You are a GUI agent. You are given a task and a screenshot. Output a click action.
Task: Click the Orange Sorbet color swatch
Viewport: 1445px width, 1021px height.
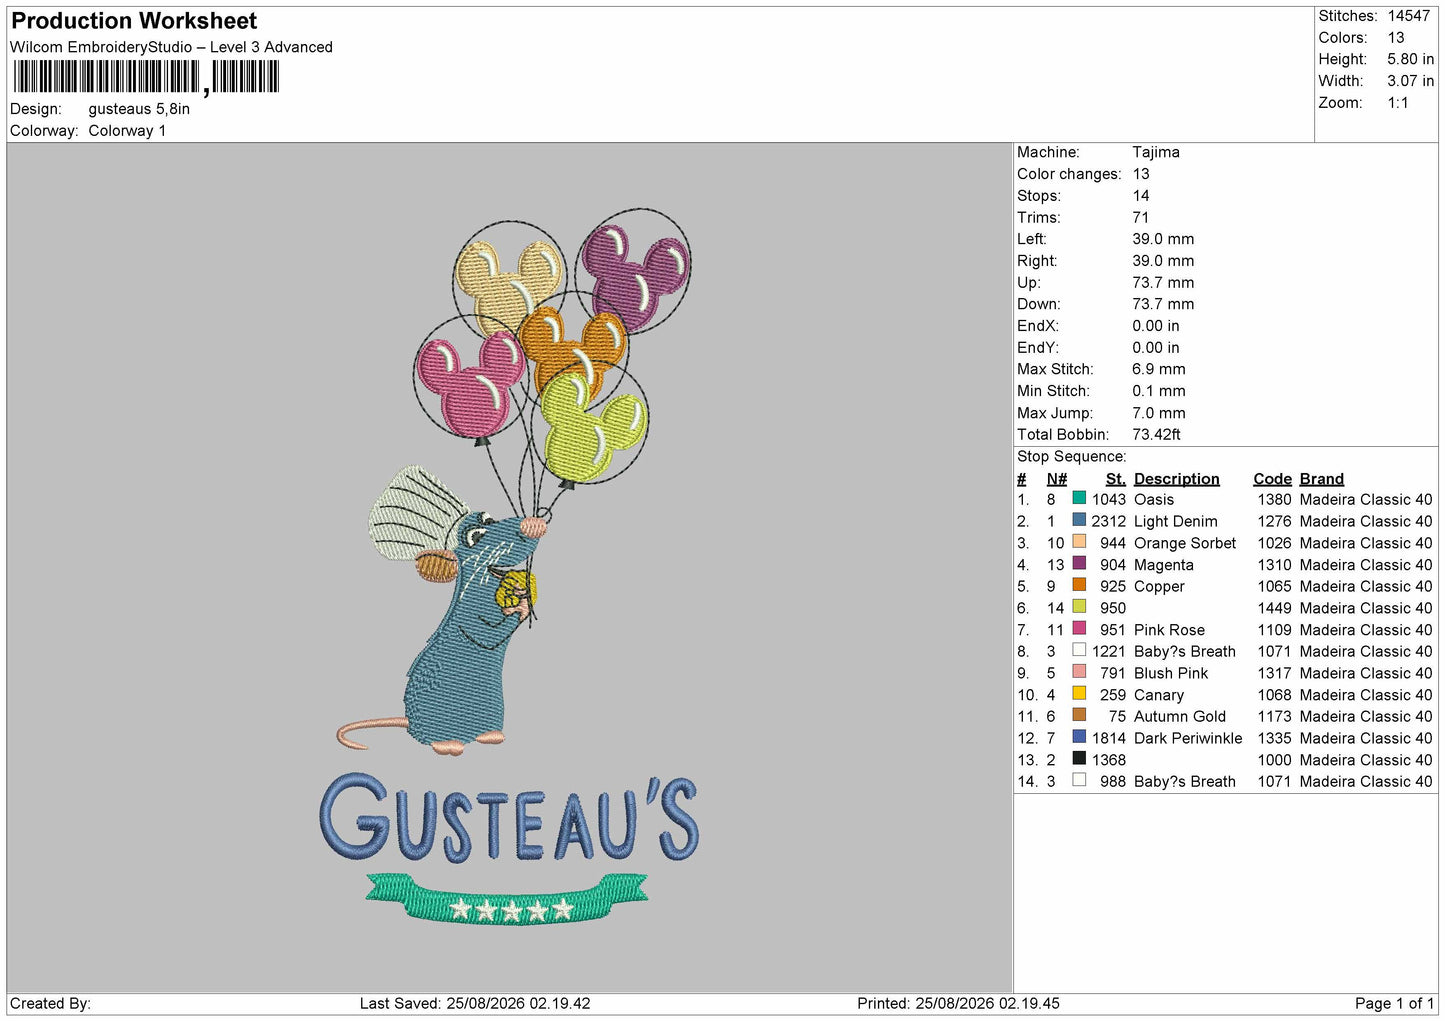coord(1079,541)
